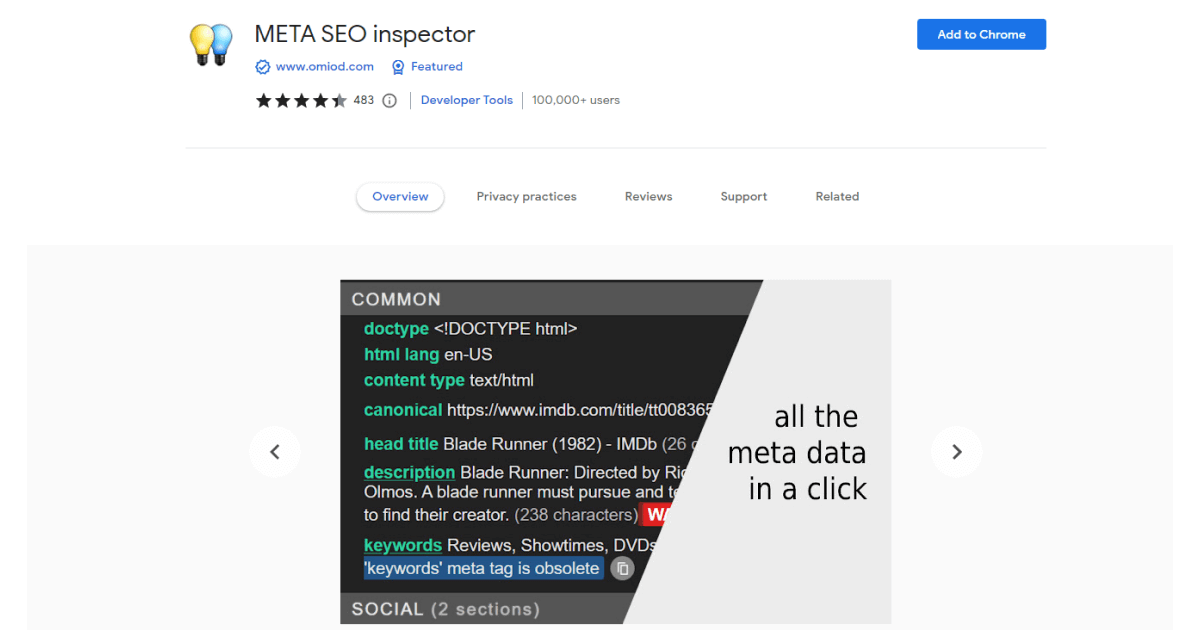Click the copy icon beside keywords obsolete warning
This screenshot has height=630, width=1200.
point(622,568)
